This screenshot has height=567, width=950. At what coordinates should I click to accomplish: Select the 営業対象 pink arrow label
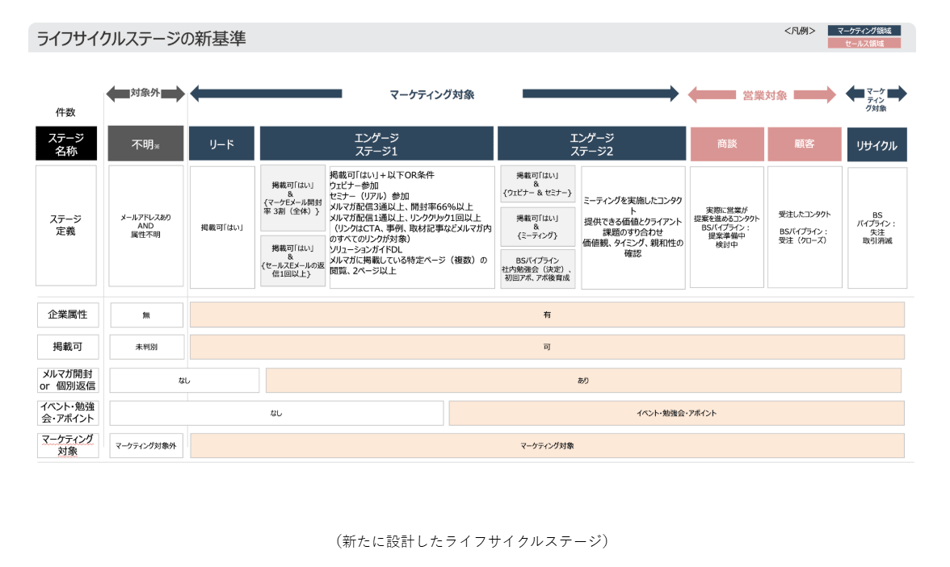click(764, 95)
